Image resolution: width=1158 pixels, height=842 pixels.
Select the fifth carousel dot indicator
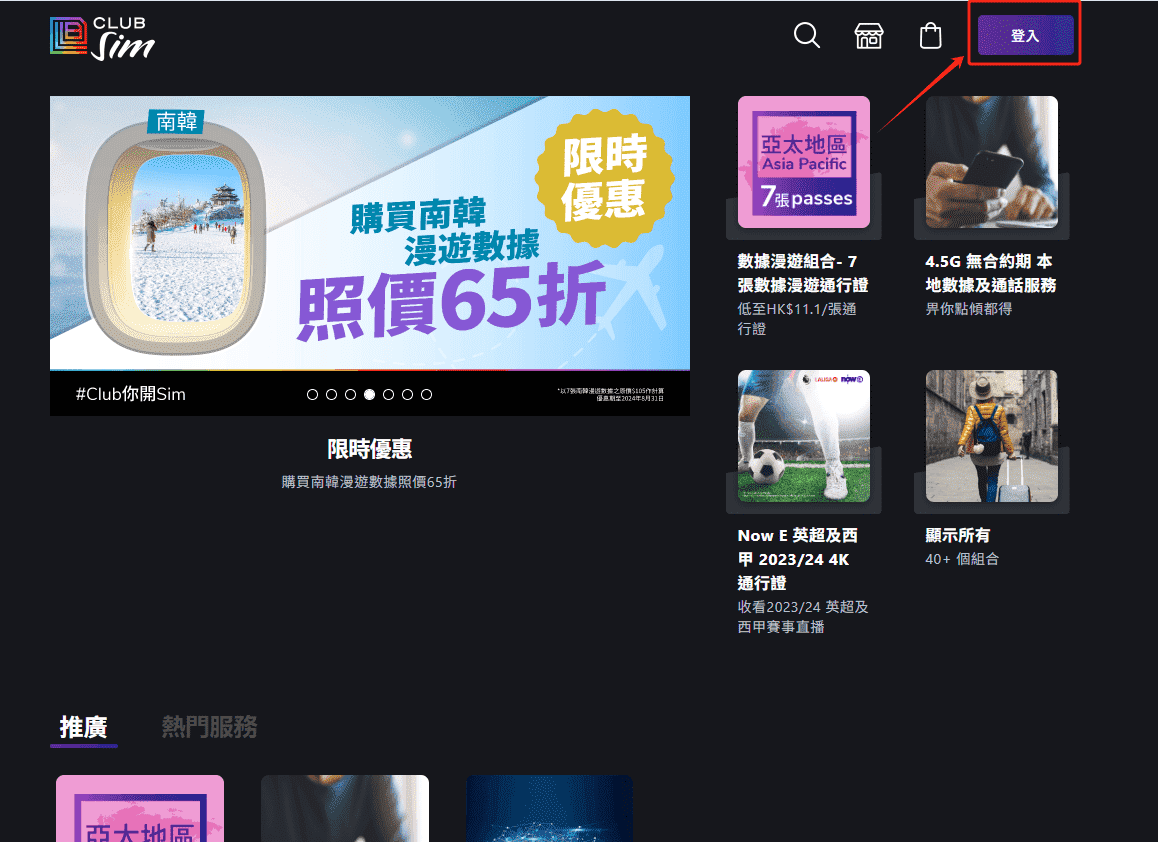pyautogui.click(x=388, y=395)
